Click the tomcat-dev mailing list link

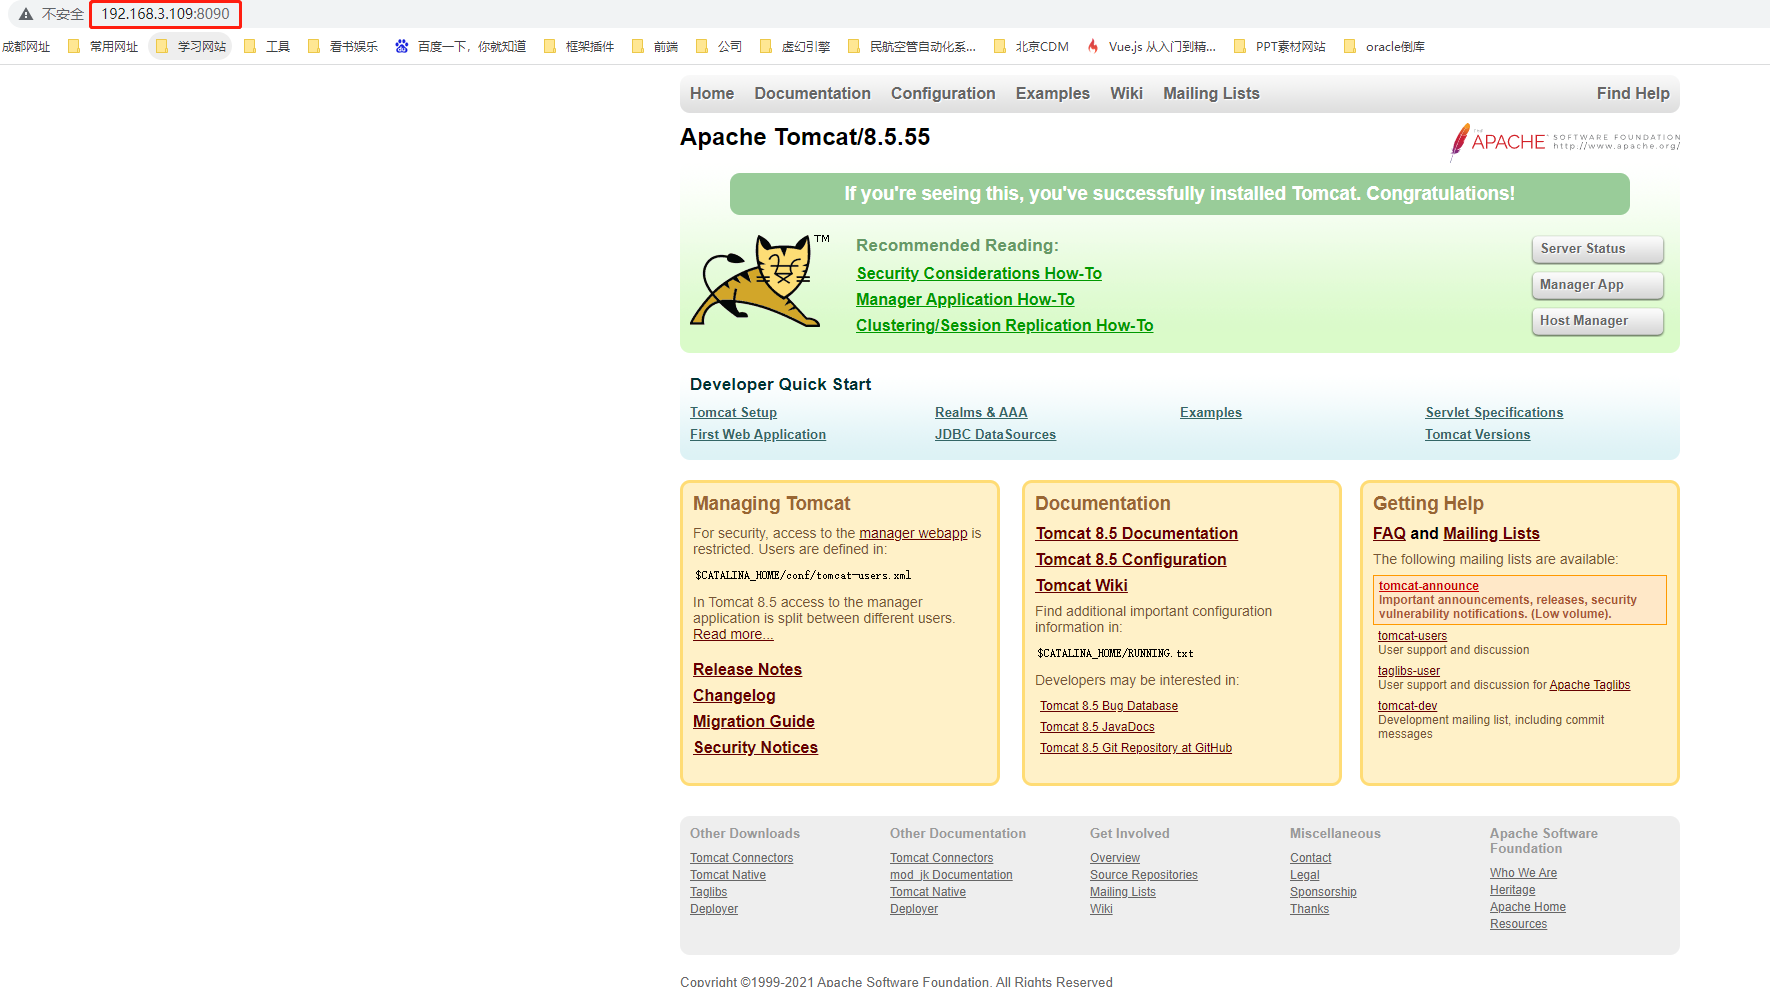click(x=1407, y=706)
